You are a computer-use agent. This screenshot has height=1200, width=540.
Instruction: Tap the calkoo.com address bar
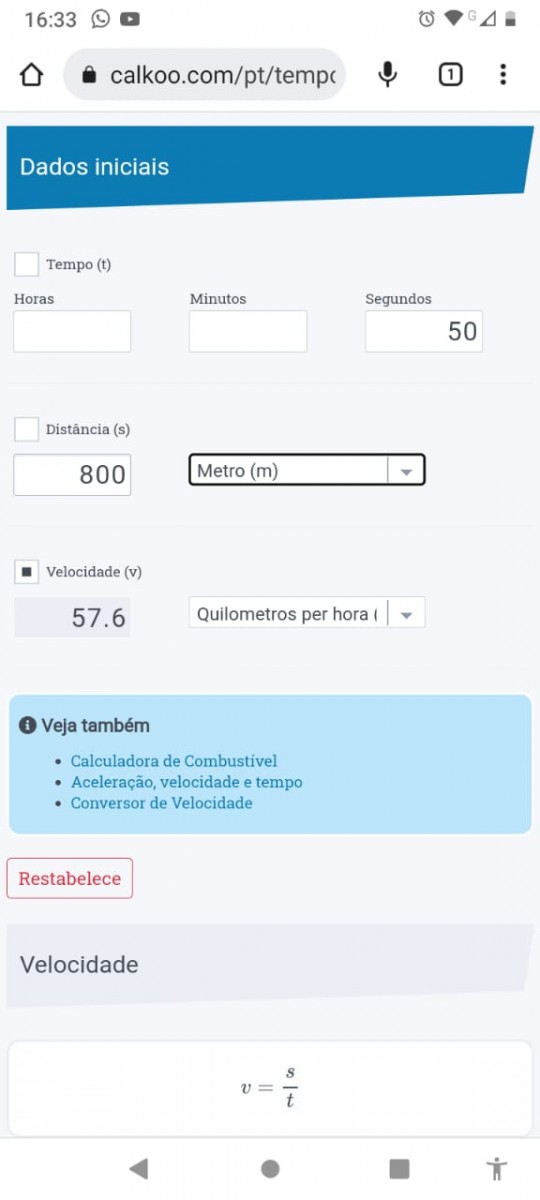pos(205,75)
